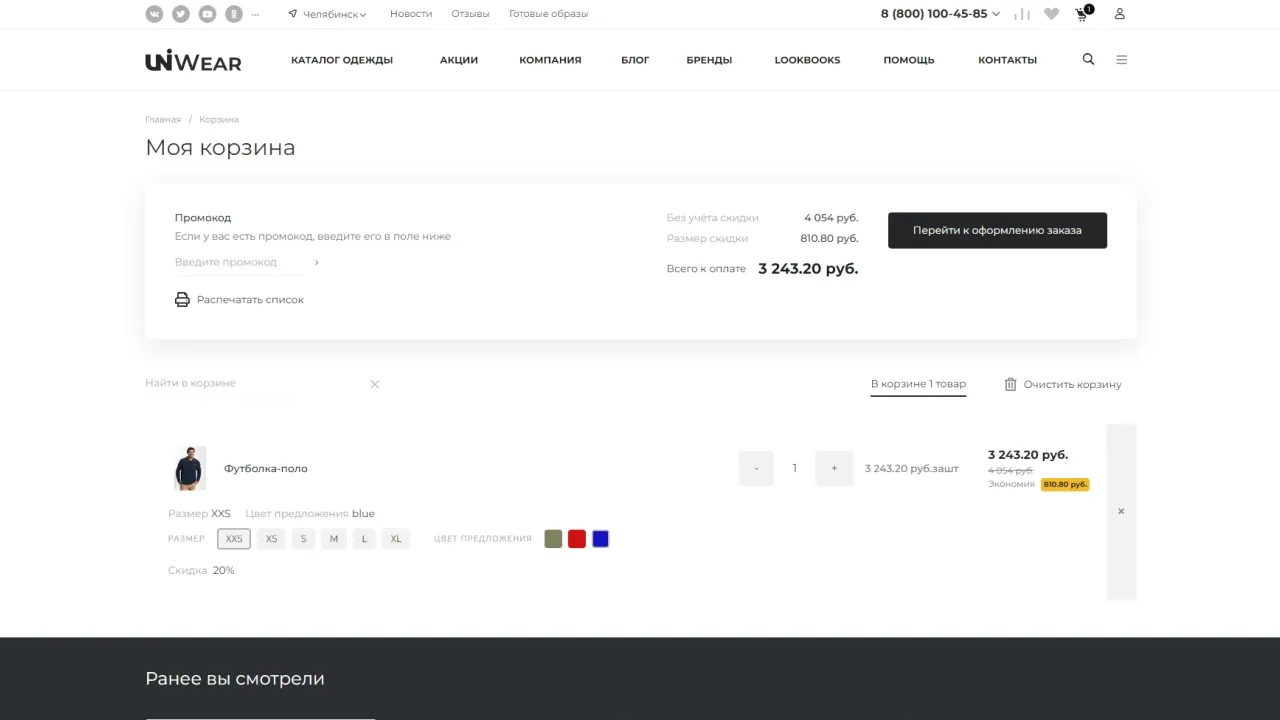1280x720 pixels.
Task: Open the Акции menu item
Action: point(459,60)
